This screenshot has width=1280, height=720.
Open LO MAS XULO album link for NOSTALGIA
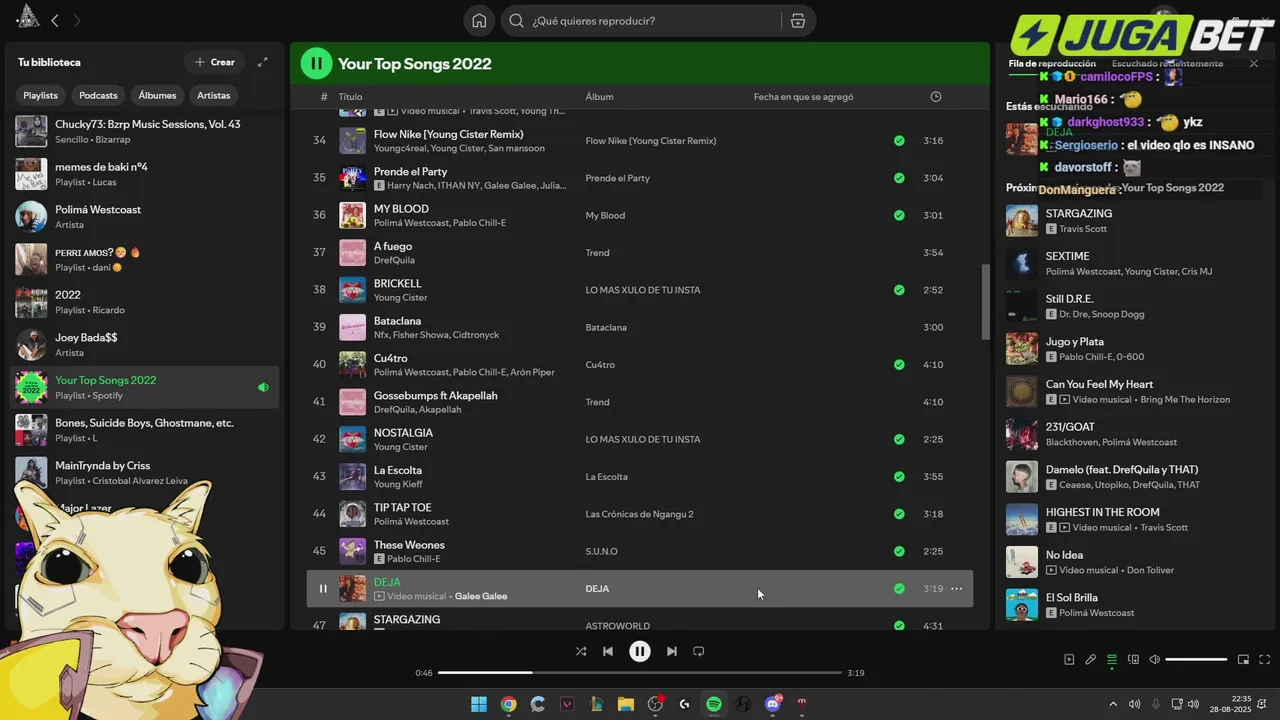642,439
